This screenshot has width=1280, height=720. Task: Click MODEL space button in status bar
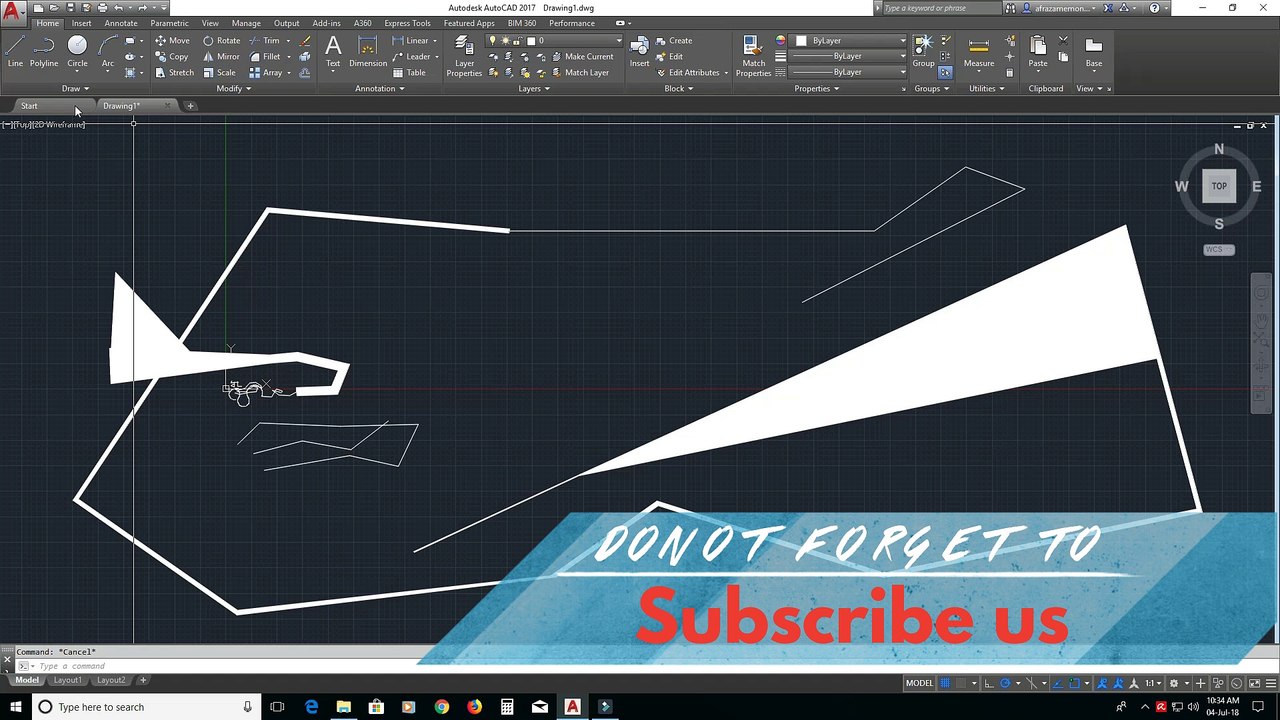coord(919,683)
